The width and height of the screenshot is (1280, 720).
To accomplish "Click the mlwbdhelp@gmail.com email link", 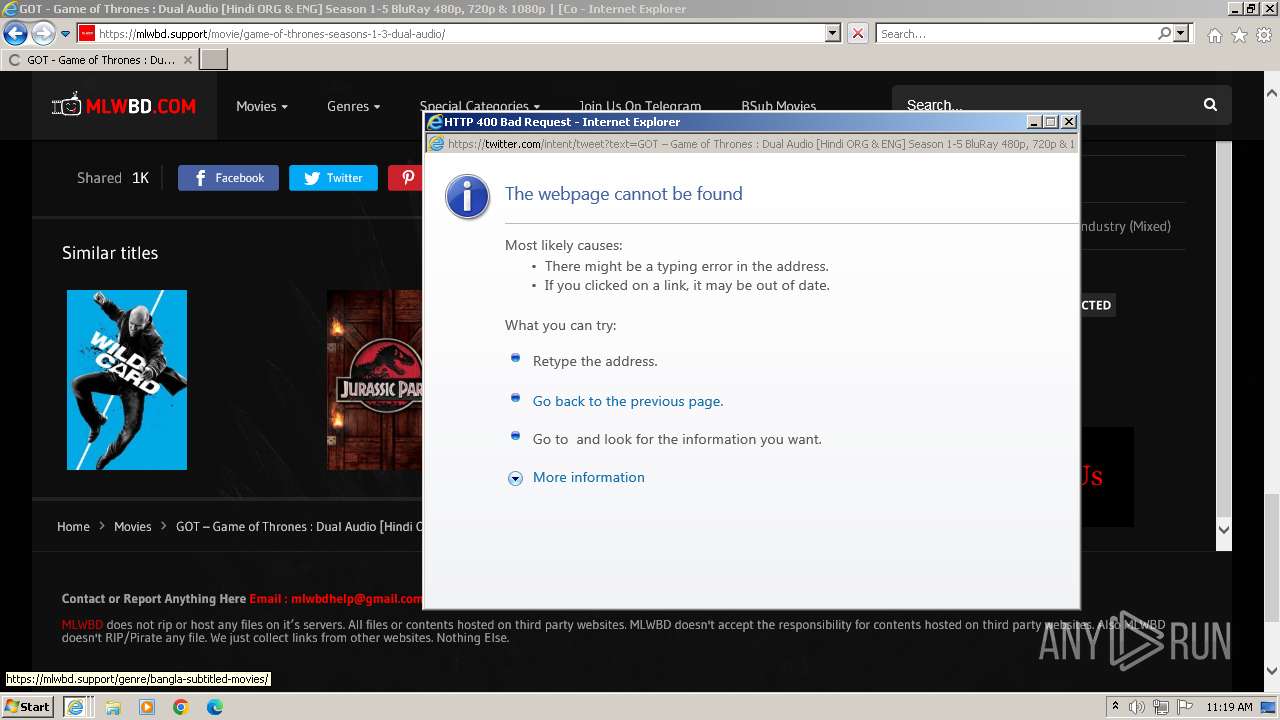I will click(356, 599).
